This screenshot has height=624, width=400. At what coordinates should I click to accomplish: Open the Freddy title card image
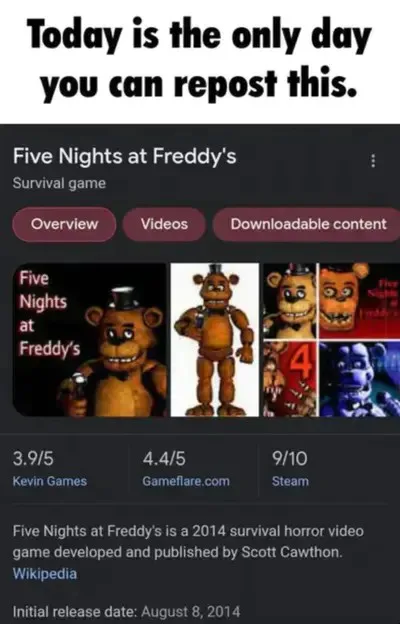90,339
